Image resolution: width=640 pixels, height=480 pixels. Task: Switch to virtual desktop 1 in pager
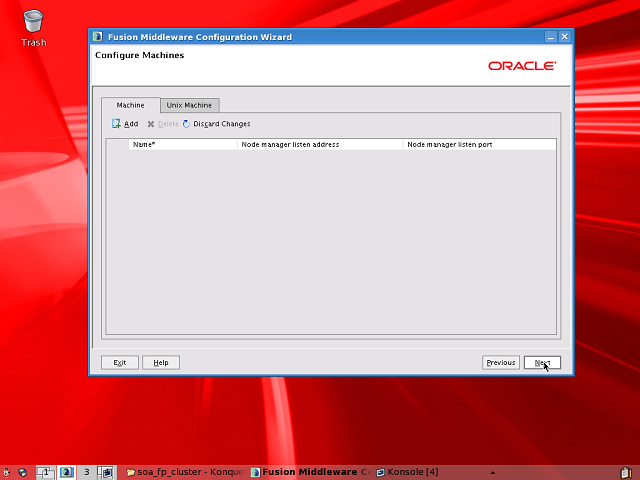click(46, 472)
